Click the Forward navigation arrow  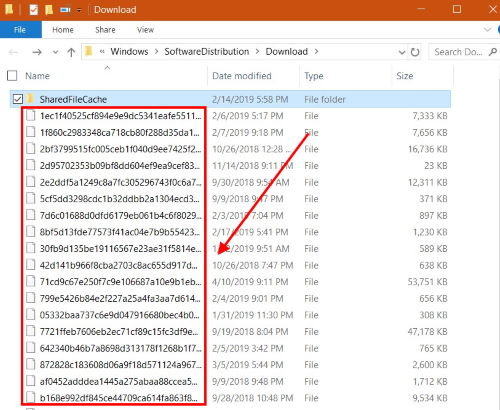coord(37,52)
